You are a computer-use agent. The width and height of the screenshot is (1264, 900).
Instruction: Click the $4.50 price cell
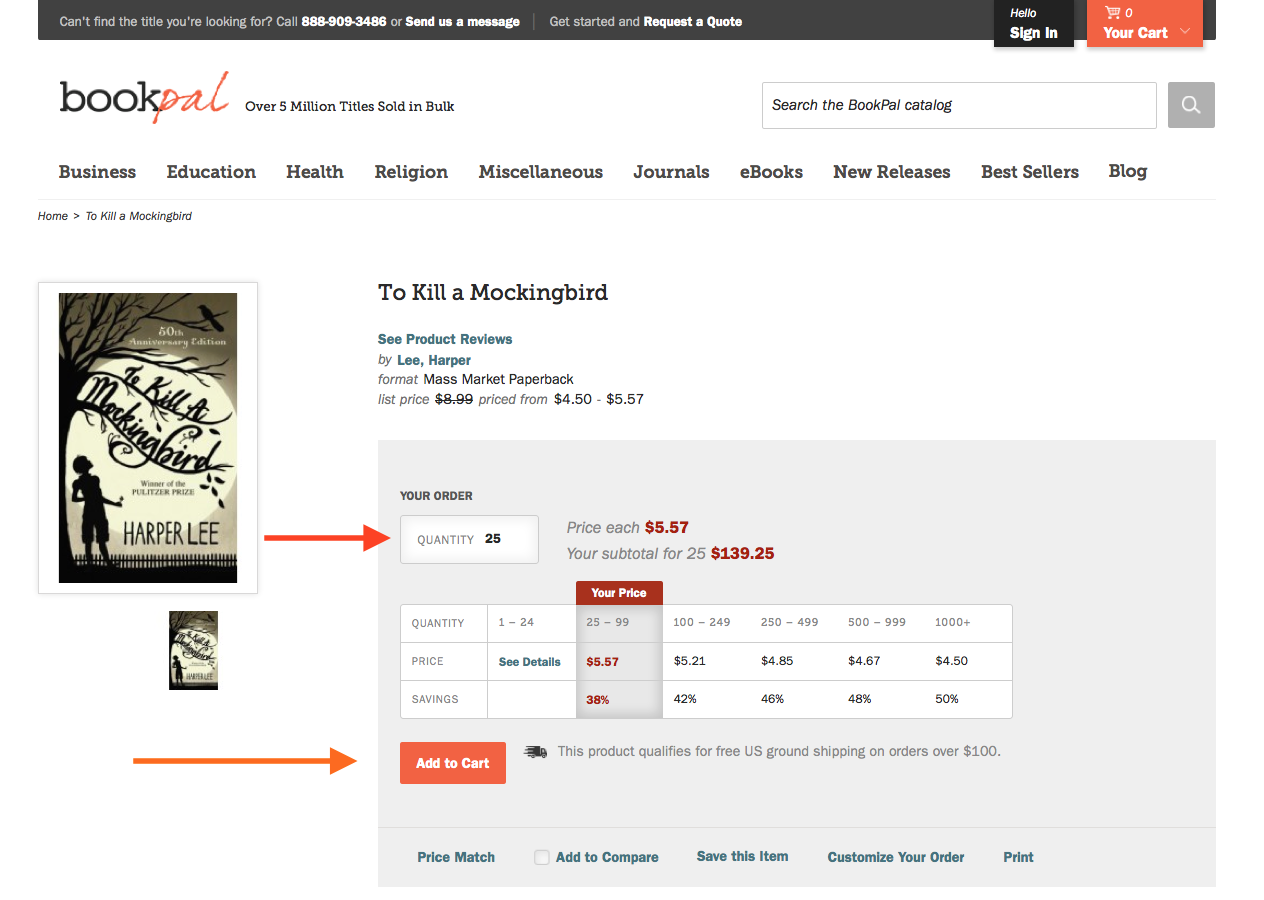point(951,661)
